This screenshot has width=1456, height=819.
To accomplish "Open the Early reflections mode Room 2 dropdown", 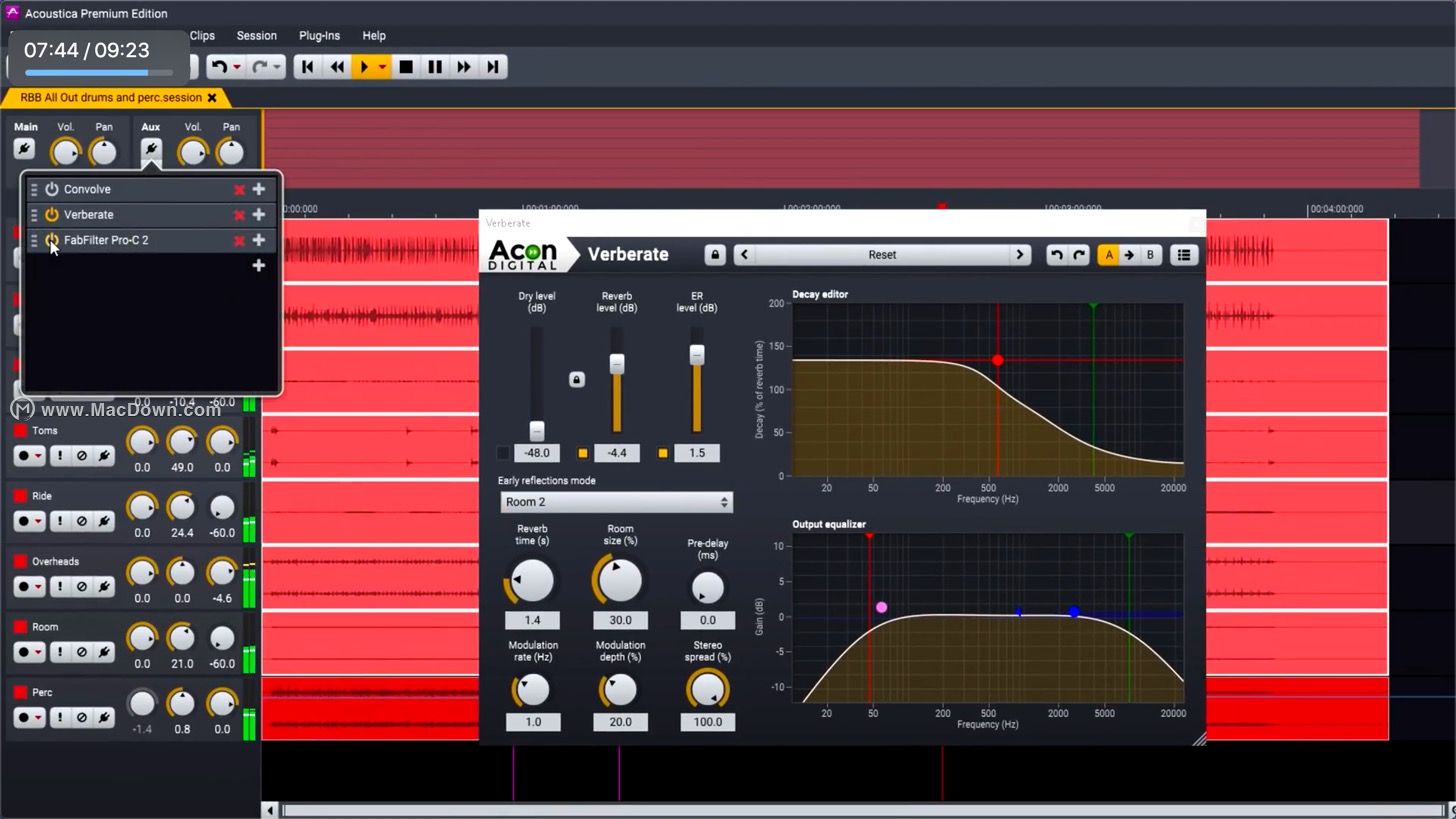I will [616, 502].
